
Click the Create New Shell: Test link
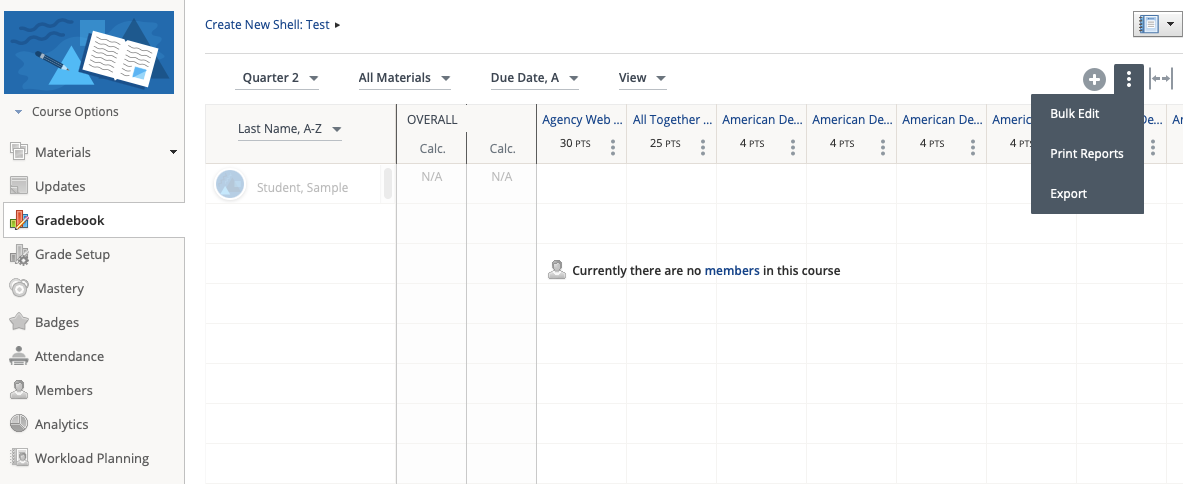267,25
